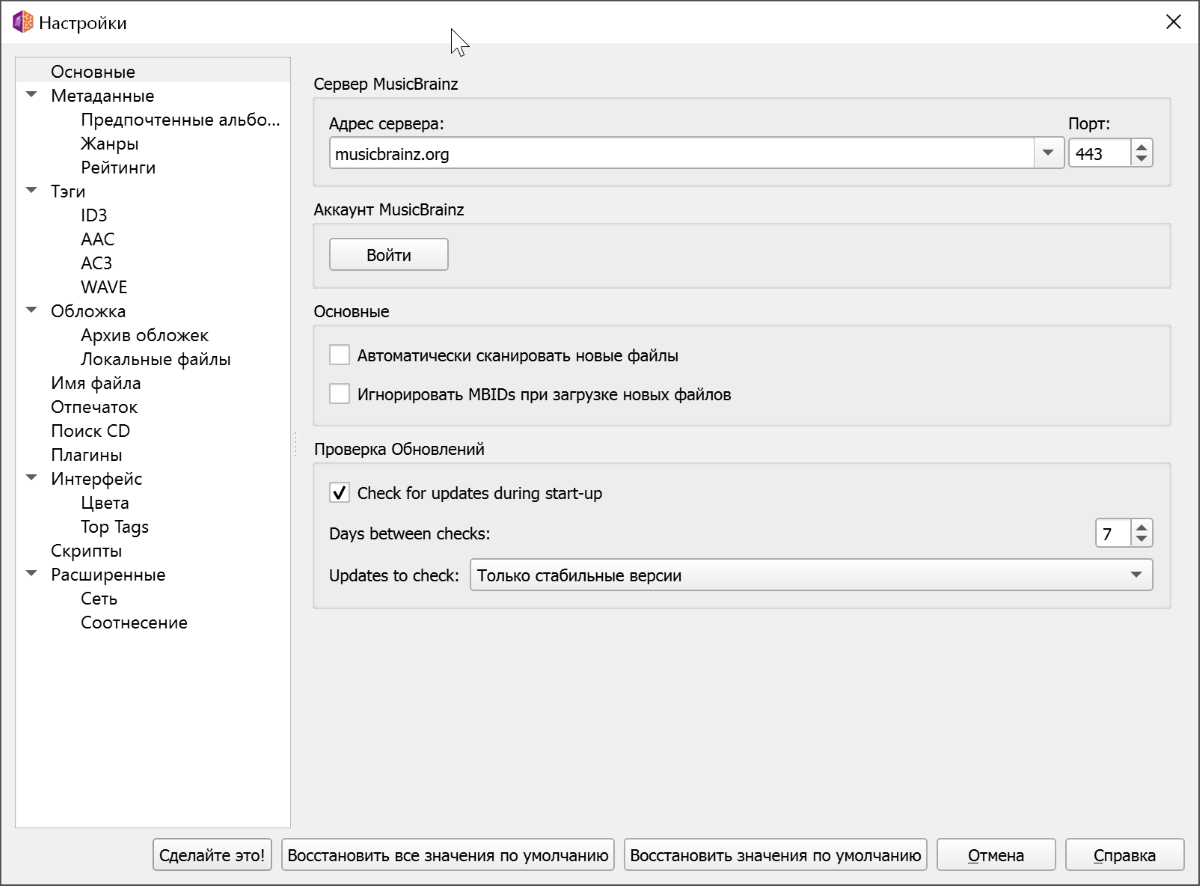Toggle Игнорировать MBIDs при загрузке новых файлов
The height and width of the screenshot is (886, 1200).
pyautogui.click(x=339, y=394)
